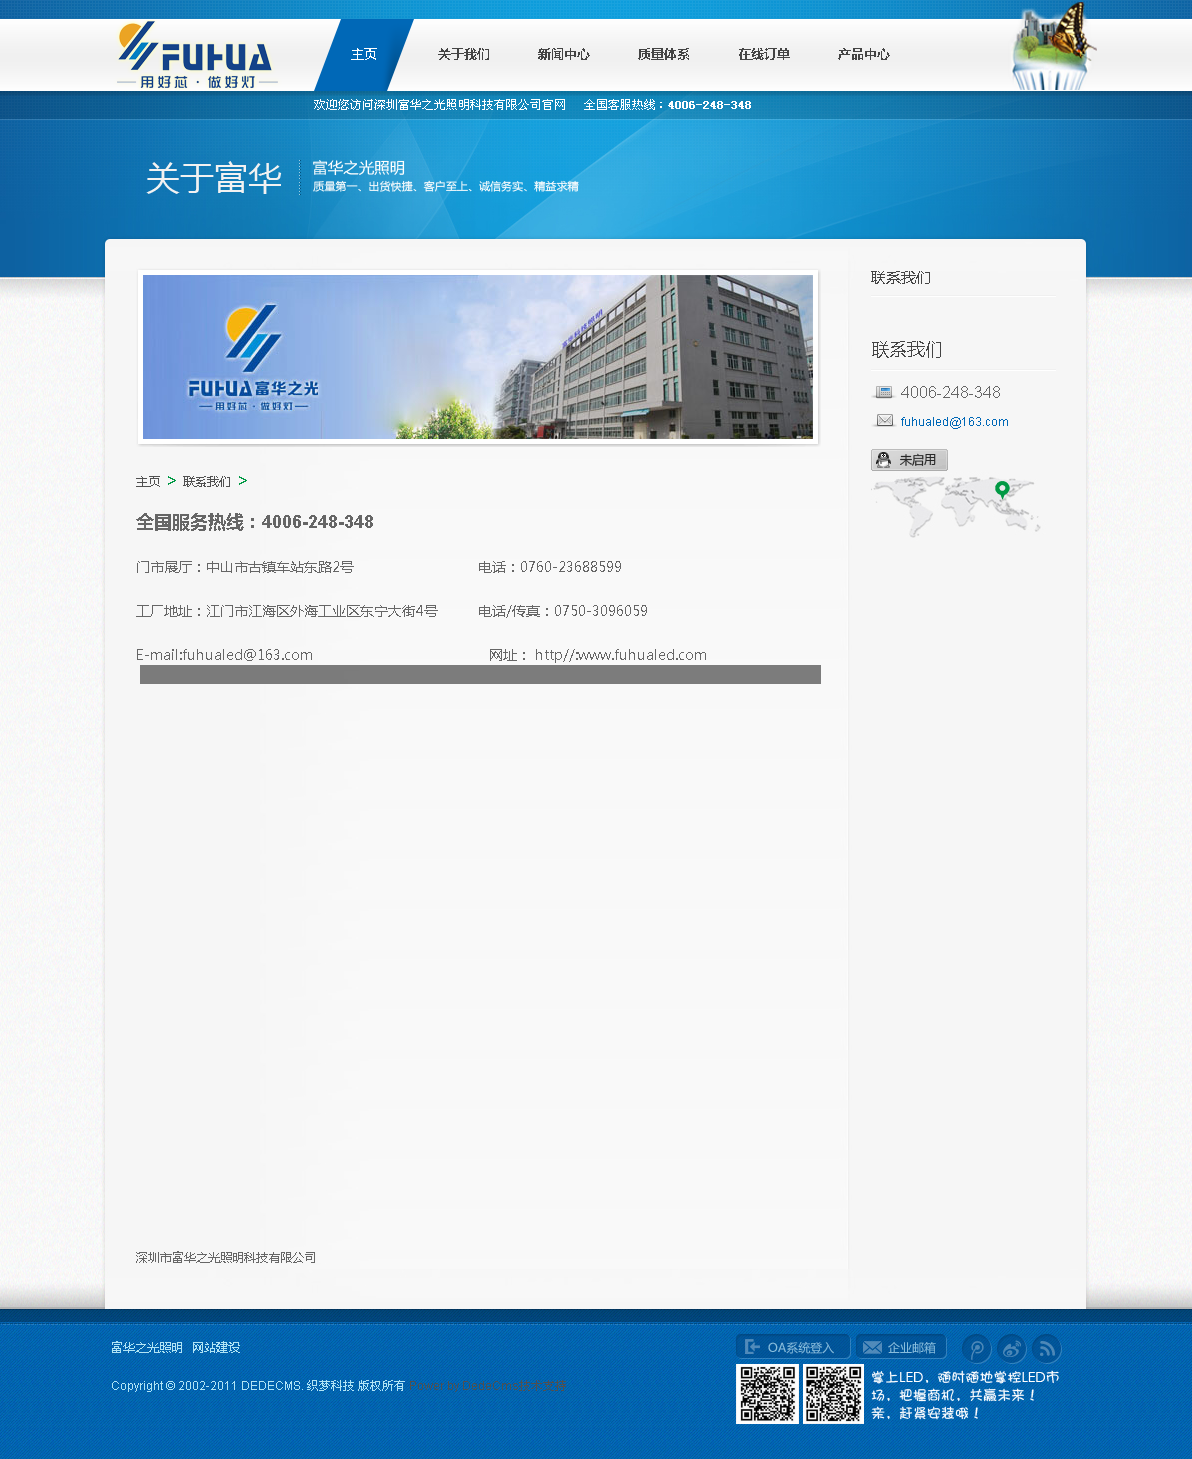This screenshot has height=1459, width=1192.
Task: Select 质量体系 in the navigation bar
Action: (663, 55)
